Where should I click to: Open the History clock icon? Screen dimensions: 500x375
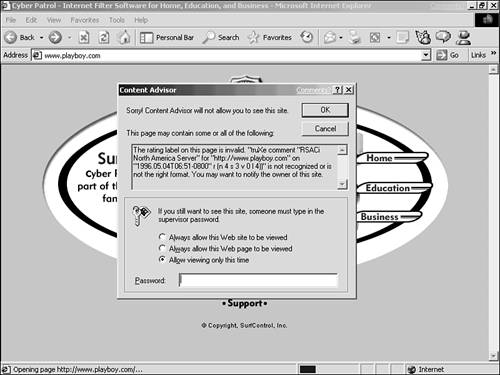tap(307, 37)
